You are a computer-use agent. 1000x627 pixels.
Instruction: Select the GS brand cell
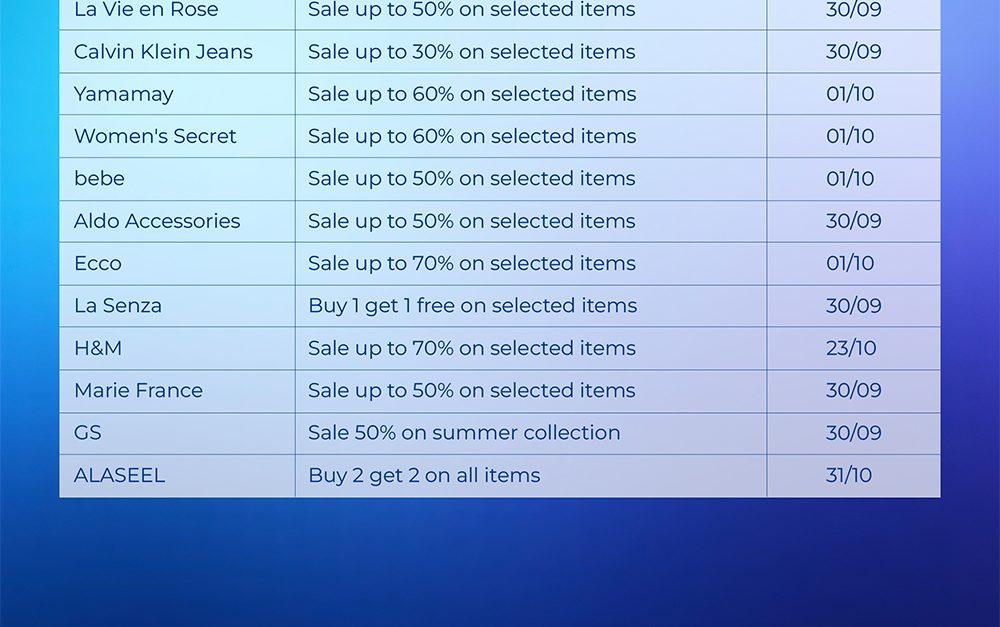88,433
